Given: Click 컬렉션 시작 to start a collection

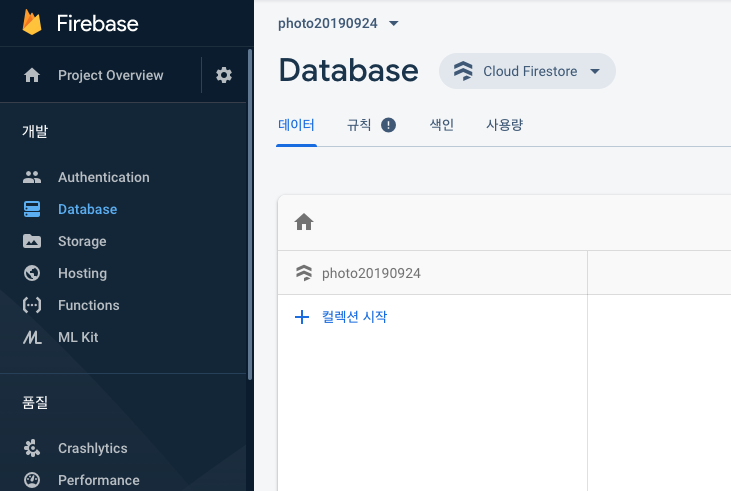Looking at the screenshot, I should 354,317.
